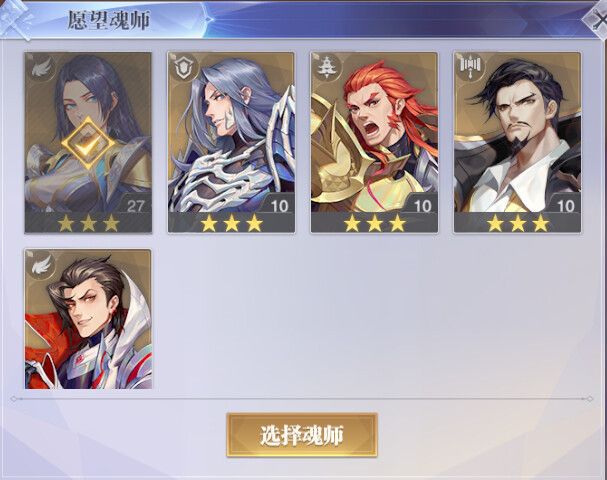Click the wing icon on red-caped character card
This screenshot has height=480, width=607.
41,265
